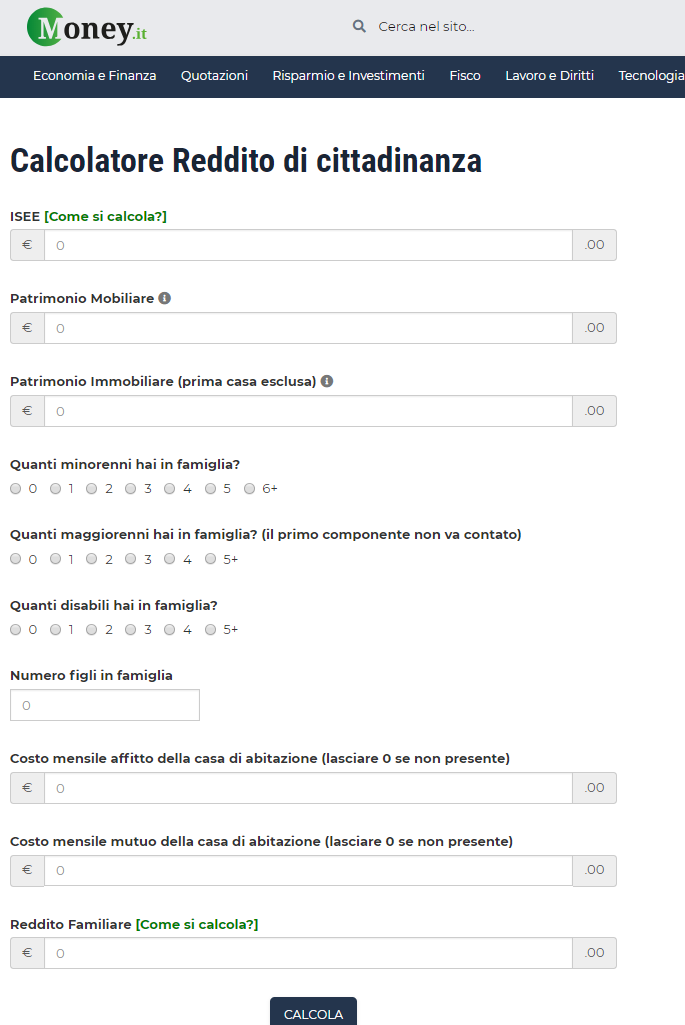Open ISEE Come si calcola link
Screen dimensions: 685x1025
coord(105,216)
